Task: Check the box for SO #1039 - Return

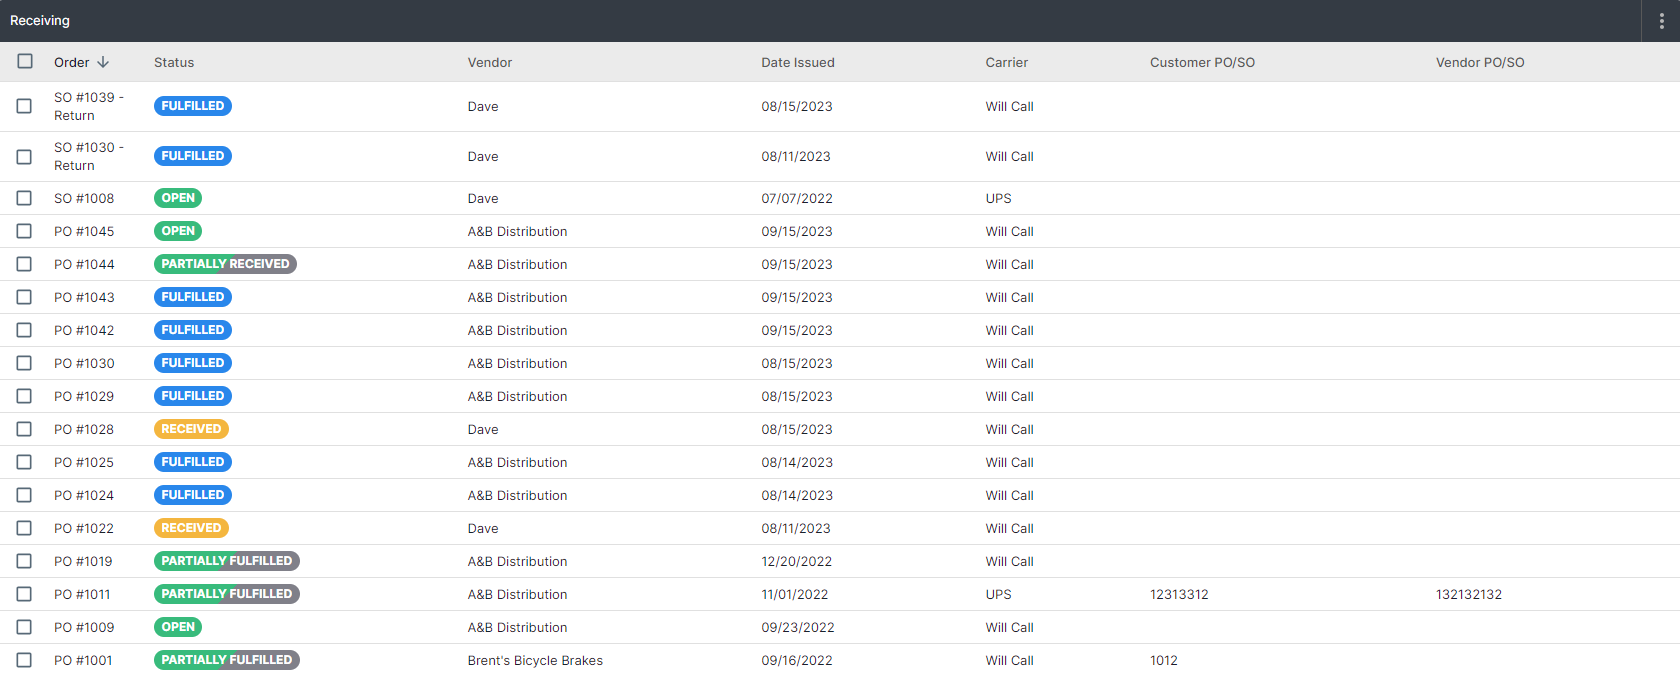Action: (25, 106)
